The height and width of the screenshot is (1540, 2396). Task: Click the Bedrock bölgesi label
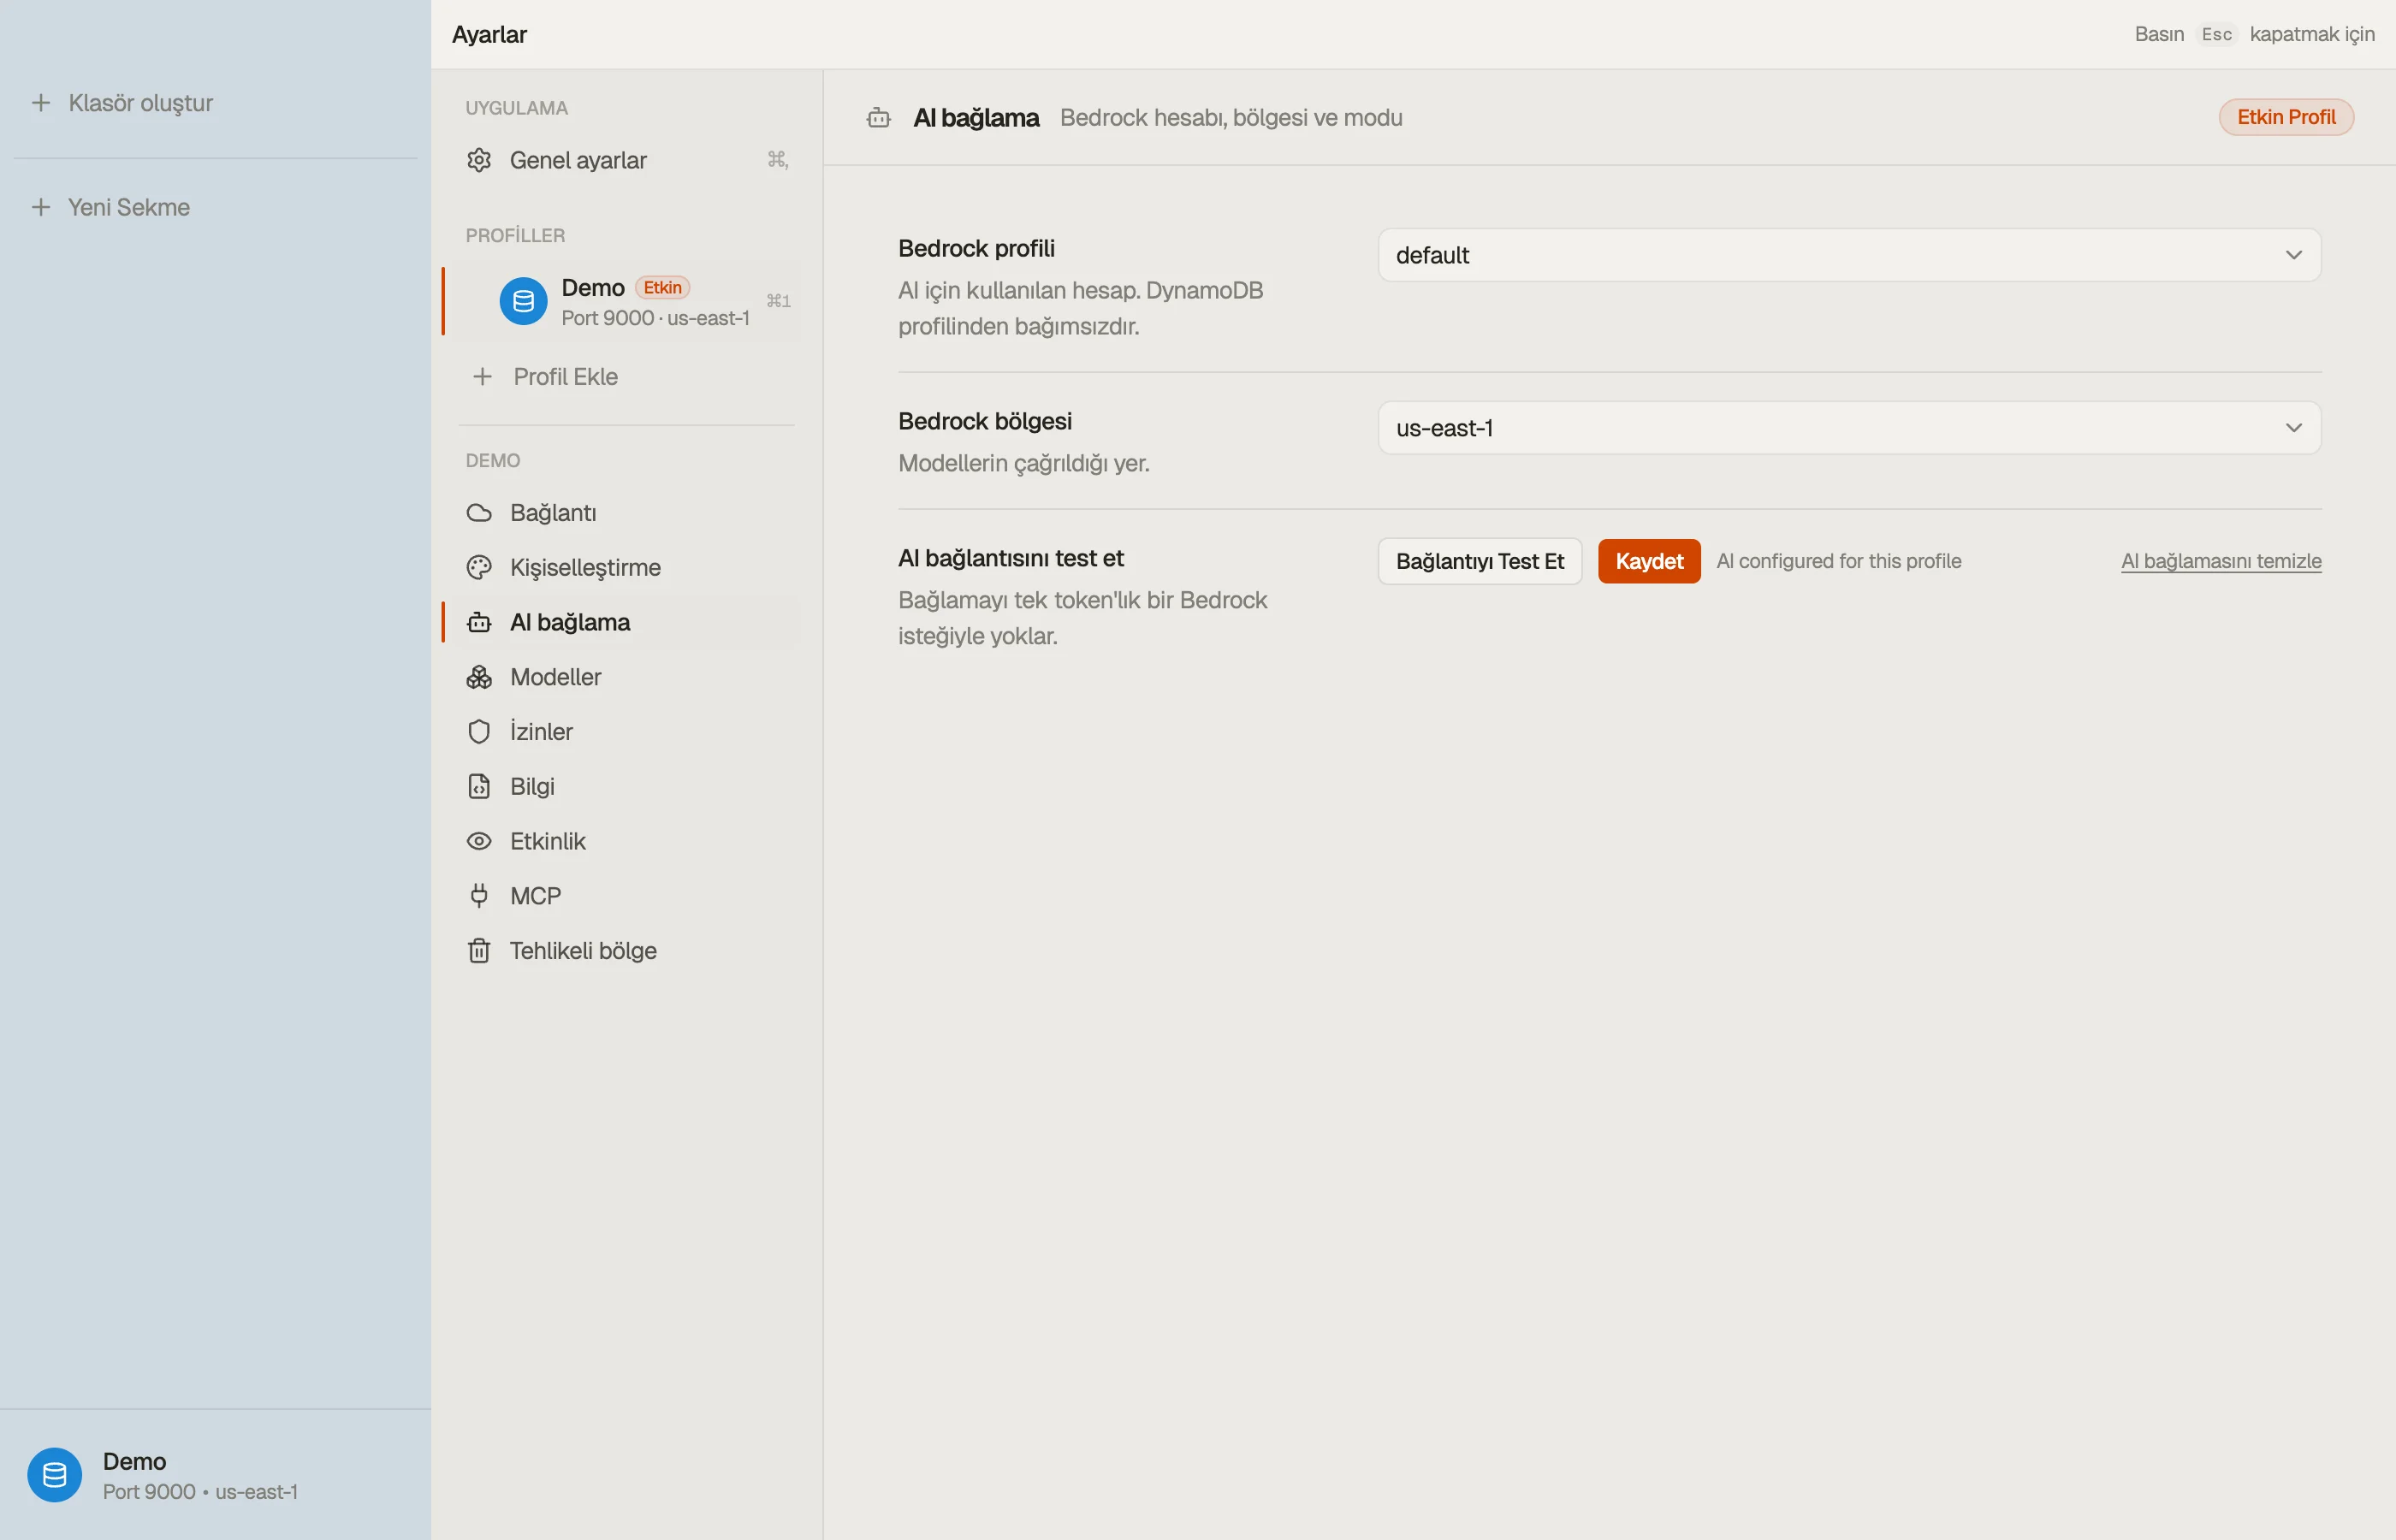(x=984, y=421)
